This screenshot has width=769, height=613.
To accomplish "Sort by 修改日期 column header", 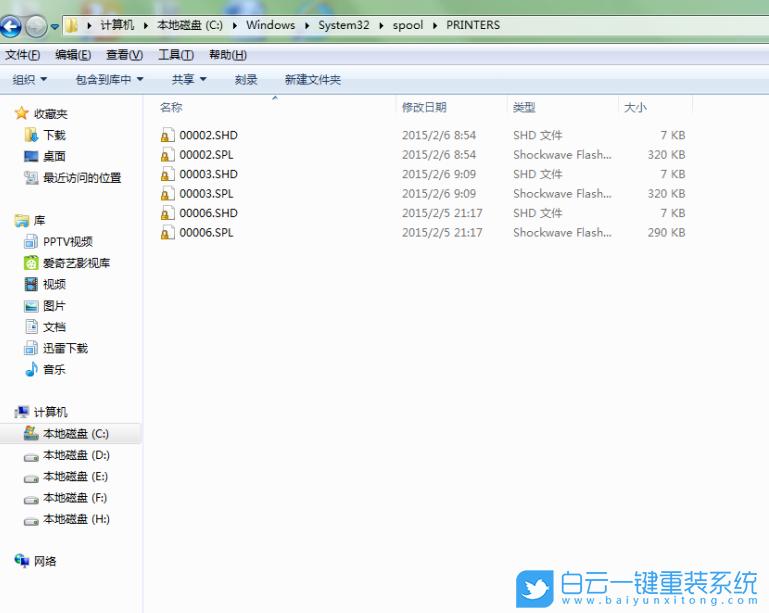I will point(424,107).
